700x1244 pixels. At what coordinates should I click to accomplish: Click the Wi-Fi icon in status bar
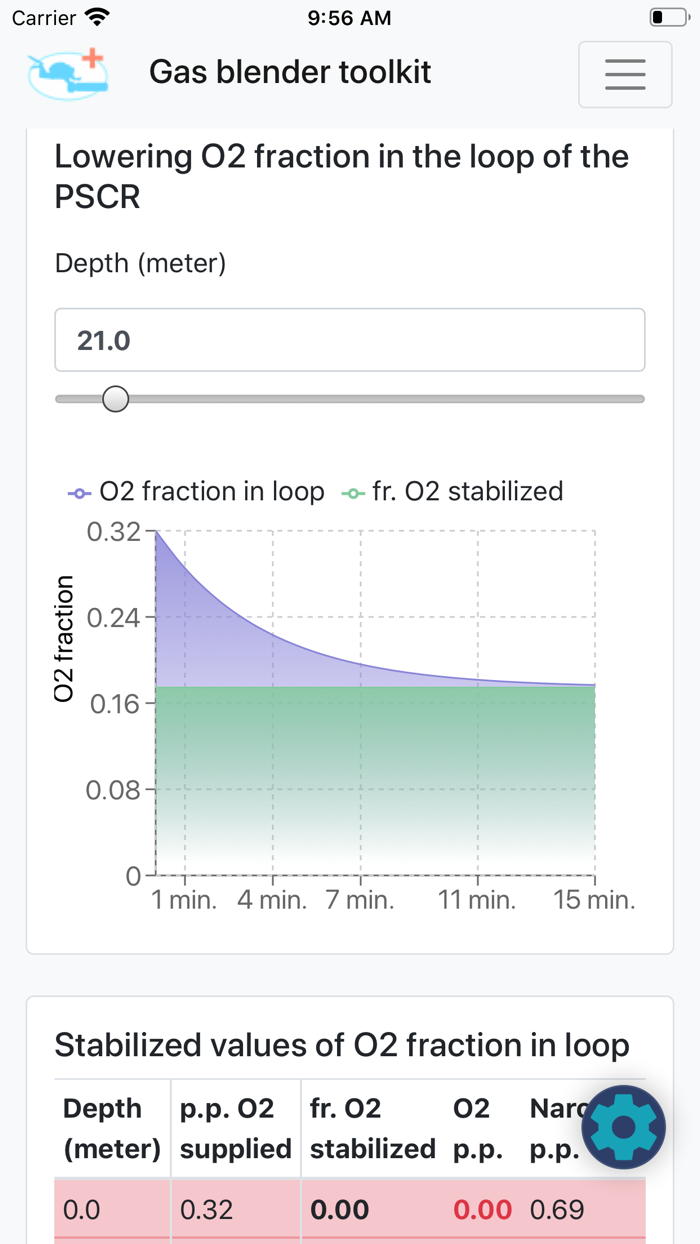point(97,17)
